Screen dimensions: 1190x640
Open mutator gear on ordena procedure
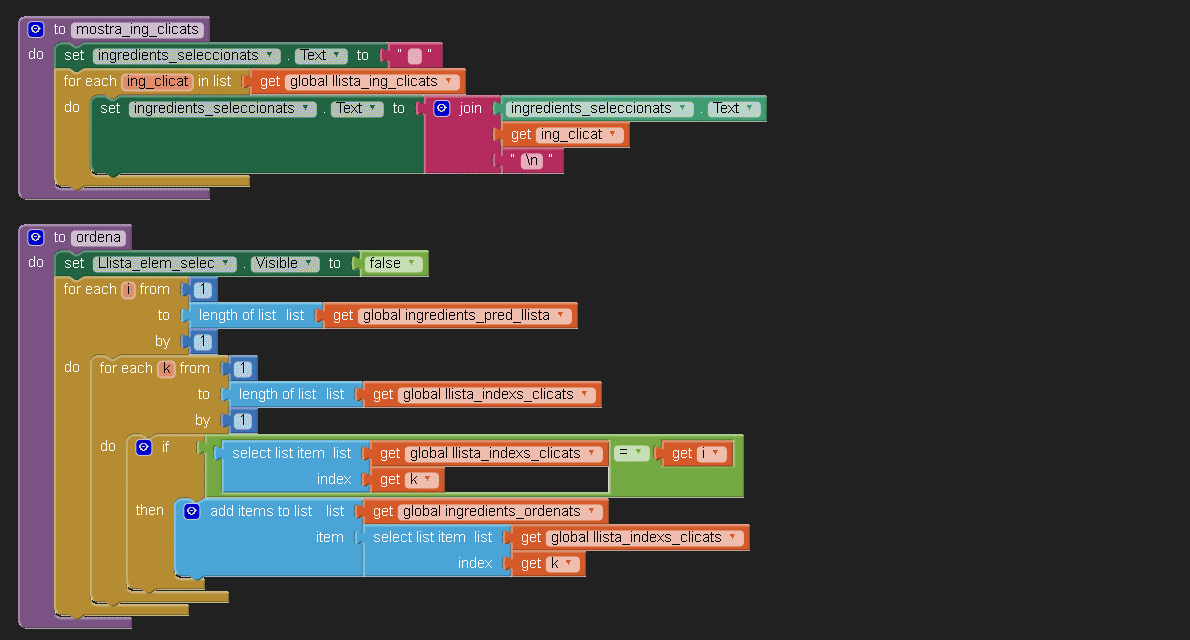pyautogui.click(x=36, y=237)
